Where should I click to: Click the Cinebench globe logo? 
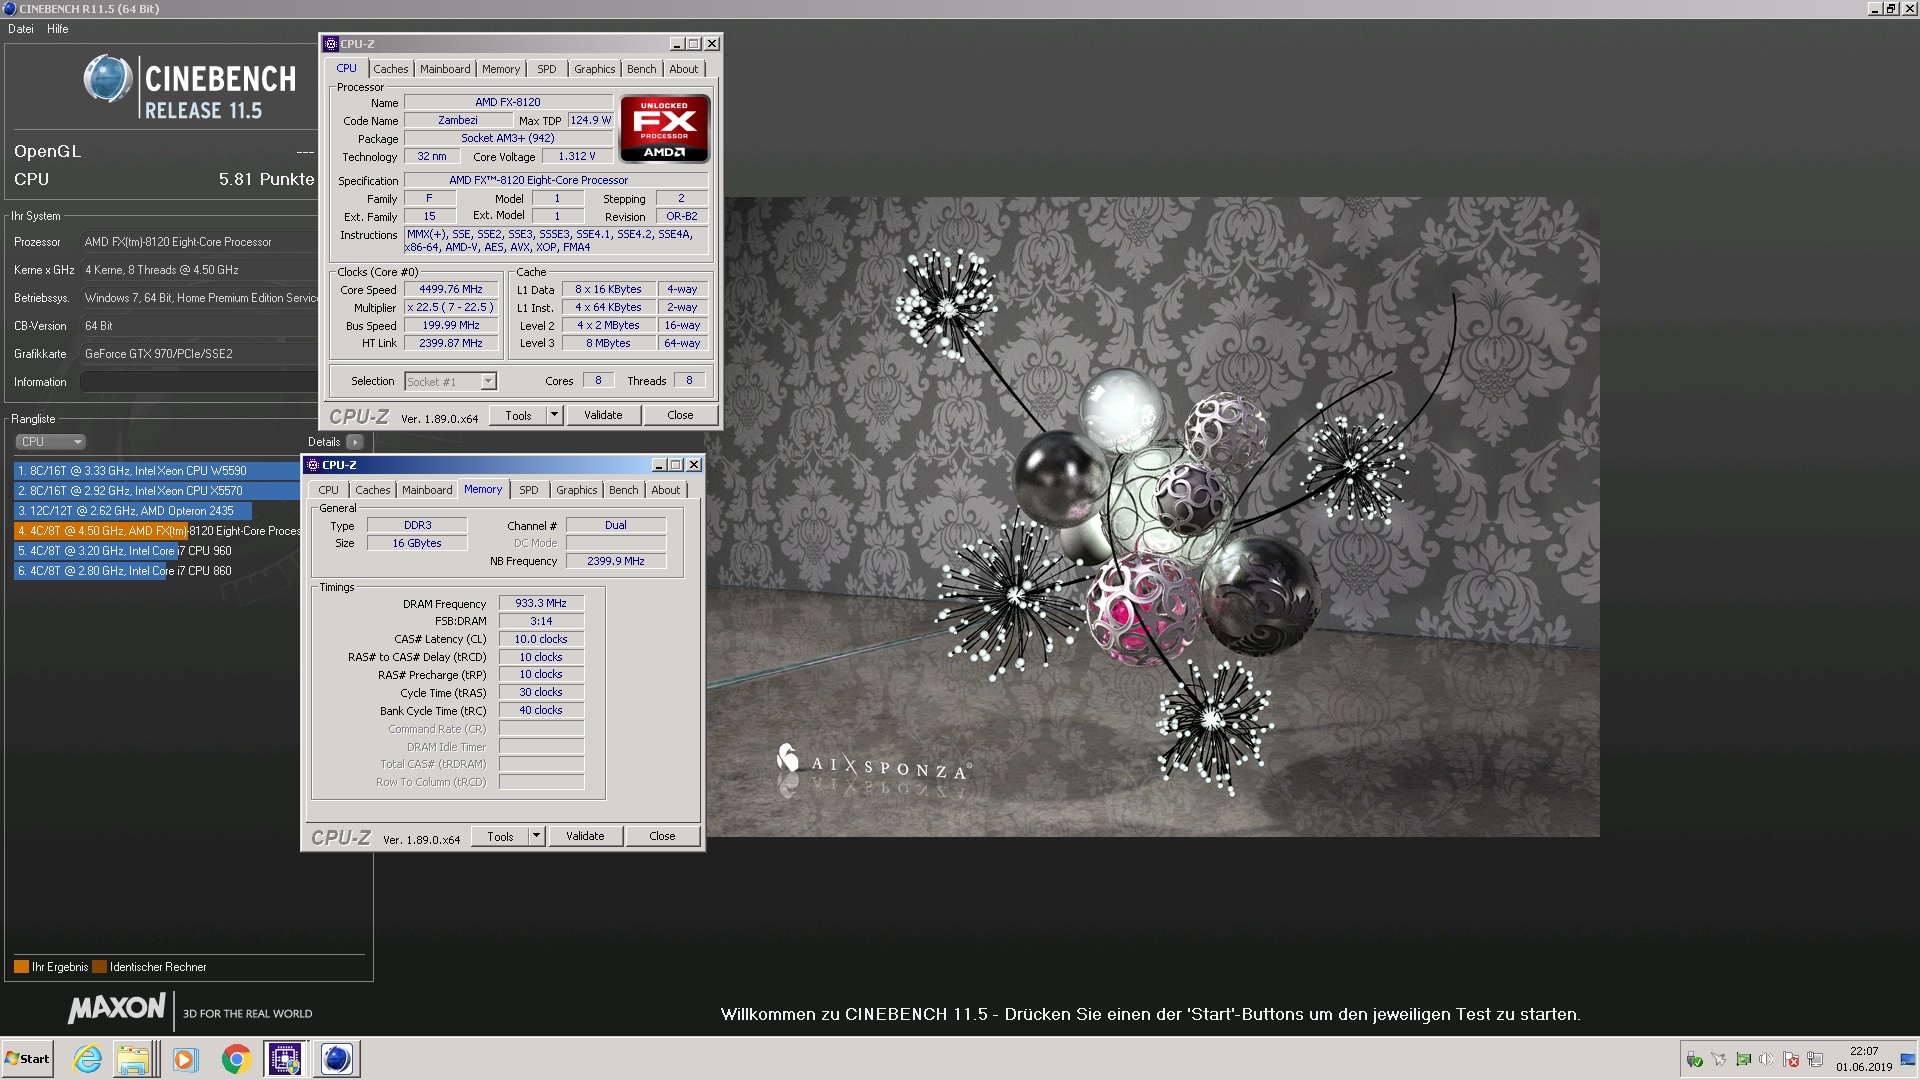coord(108,79)
